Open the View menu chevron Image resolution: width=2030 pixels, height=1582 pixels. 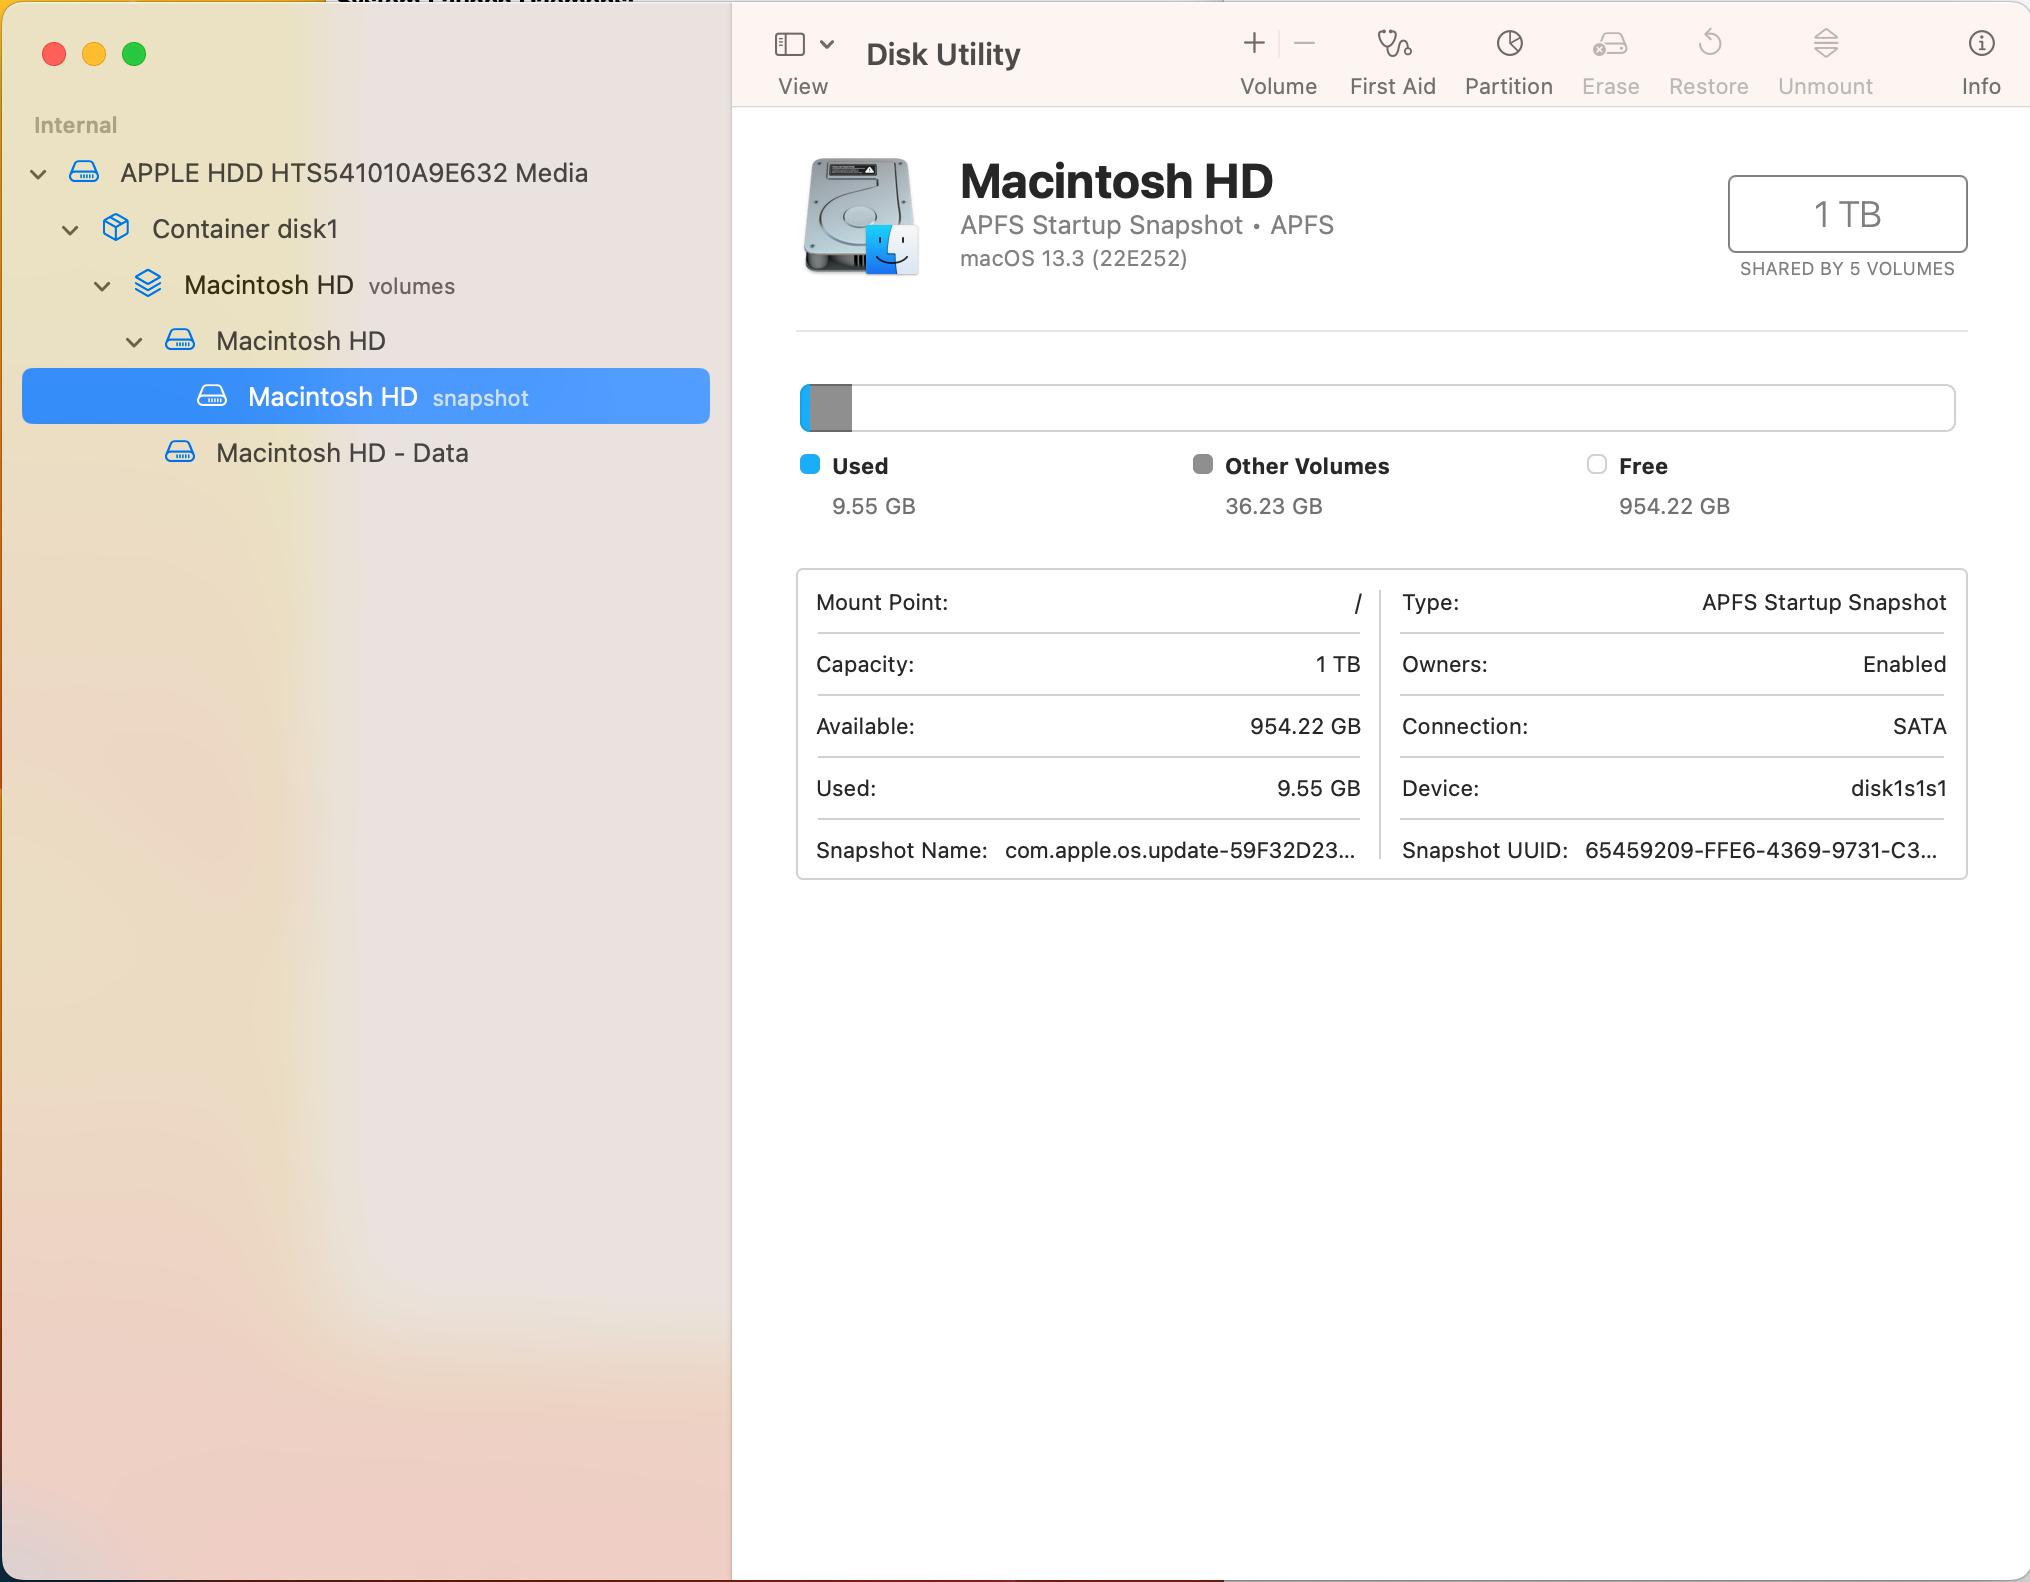click(x=827, y=44)
